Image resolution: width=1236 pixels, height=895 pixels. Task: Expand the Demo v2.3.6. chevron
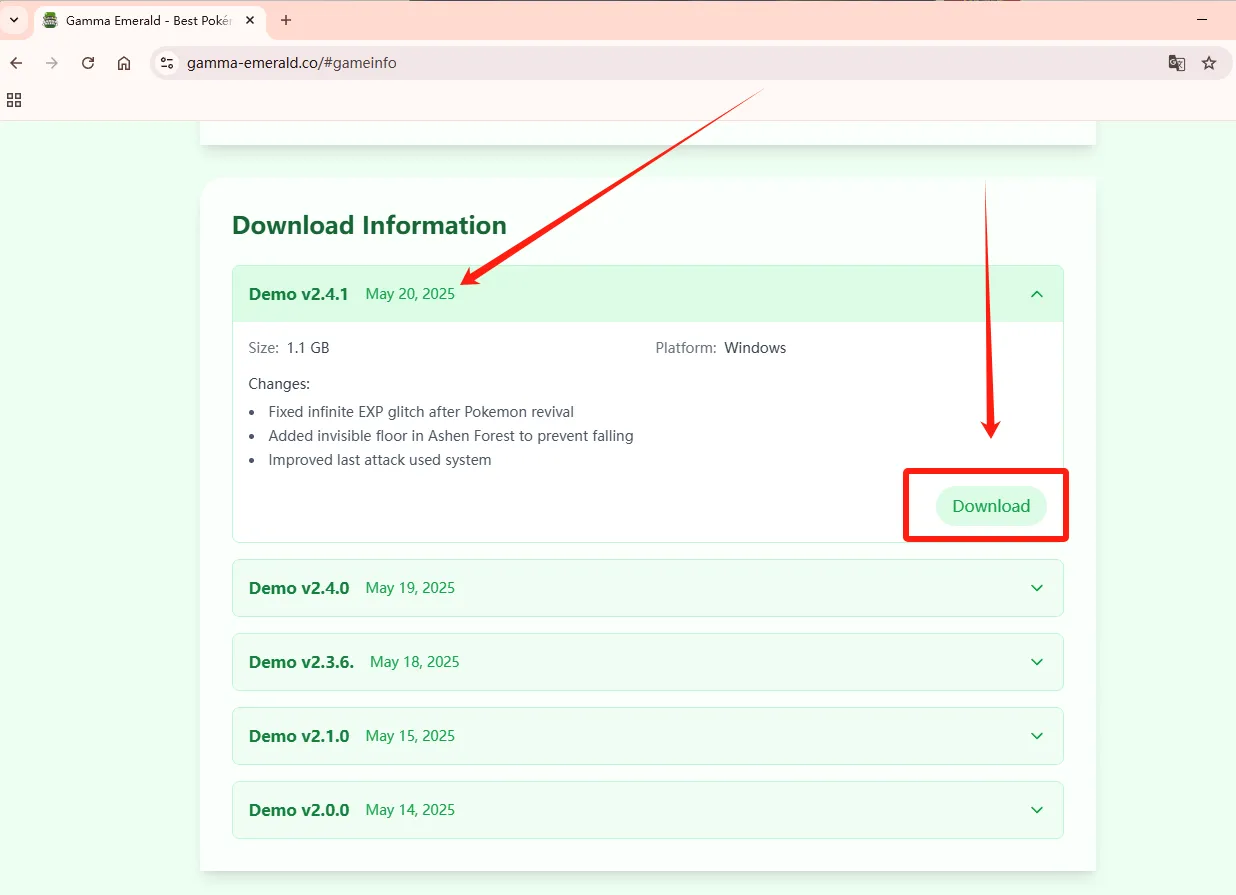click(1037, 662)
